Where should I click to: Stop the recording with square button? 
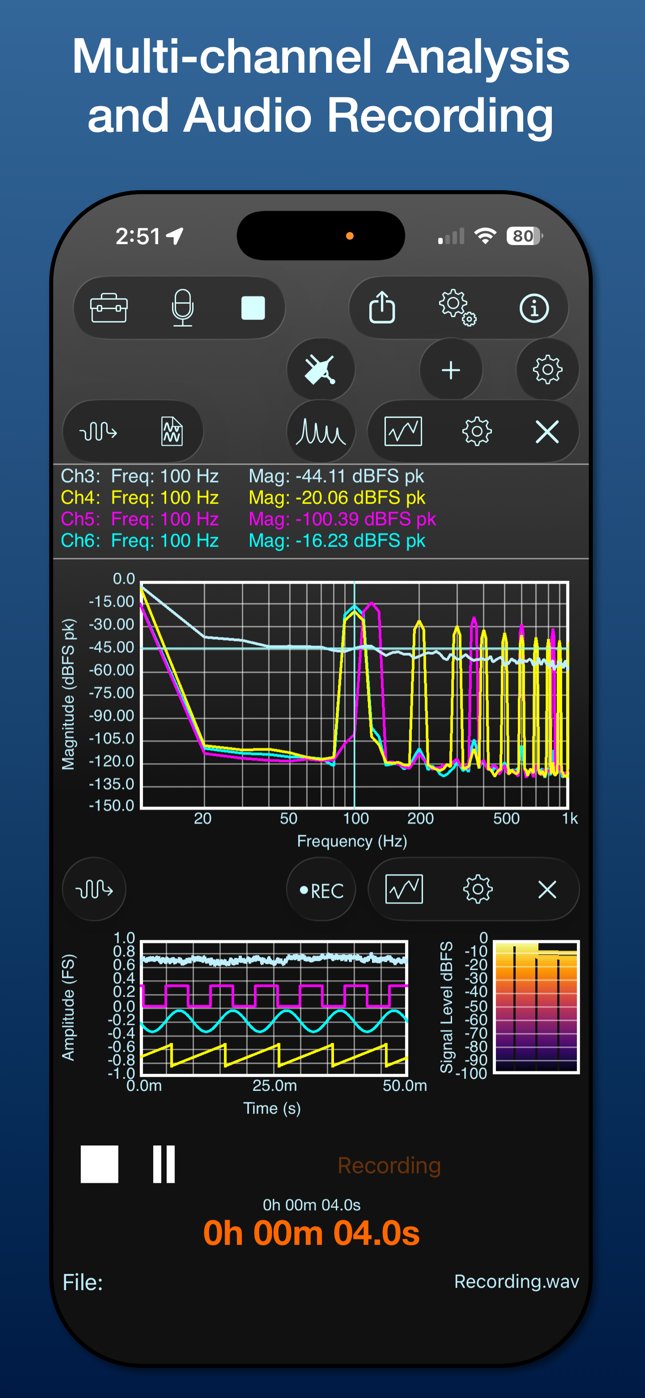click(99, 1165)
